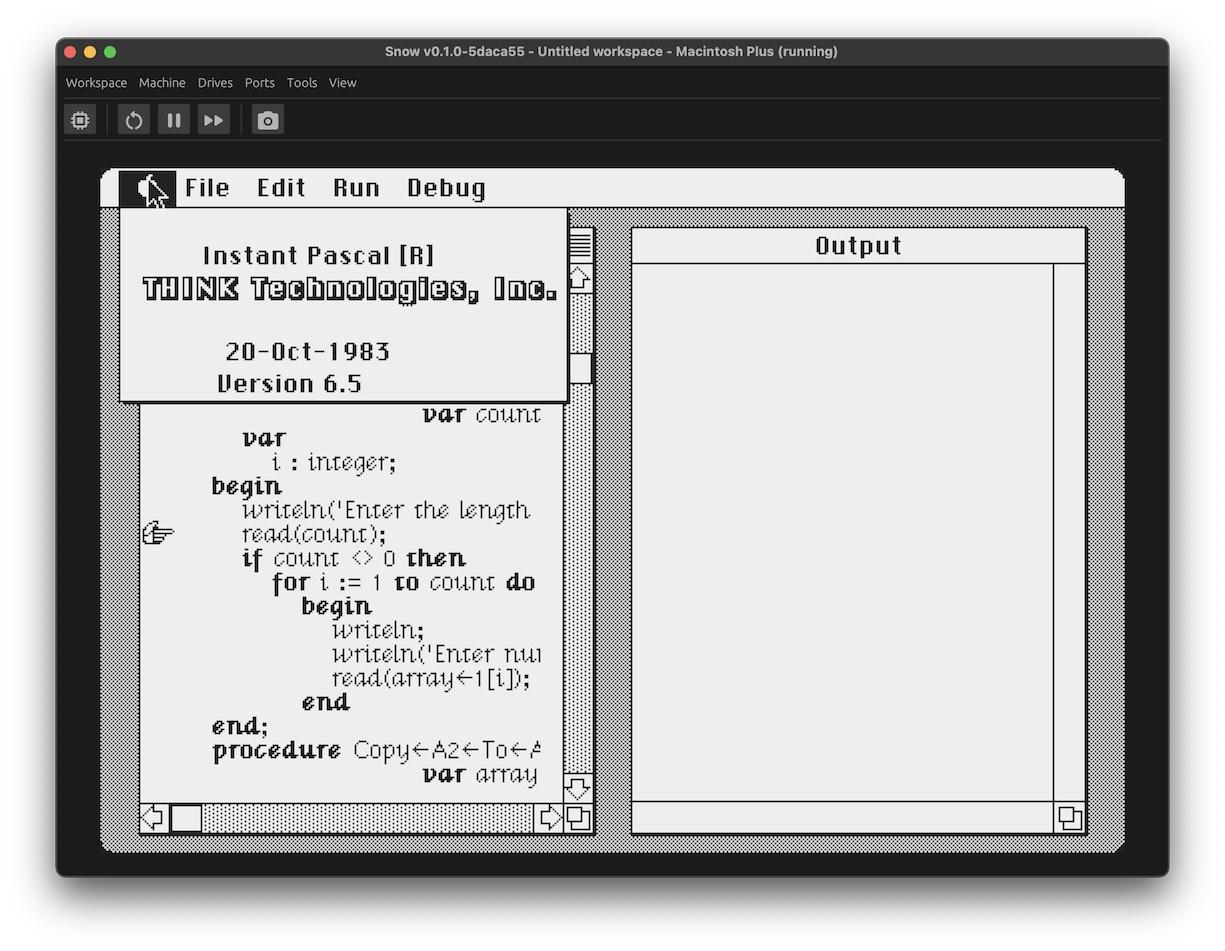
Task: Click the 'writeln('Enter the length' line
Action: pos(386,510)
